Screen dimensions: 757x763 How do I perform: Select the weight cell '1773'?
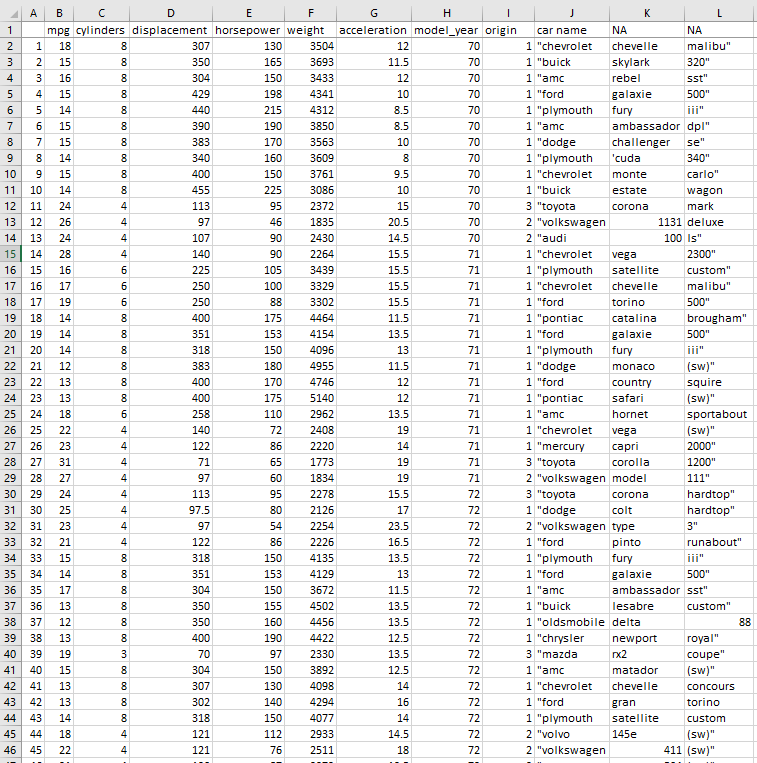[310, 462]
